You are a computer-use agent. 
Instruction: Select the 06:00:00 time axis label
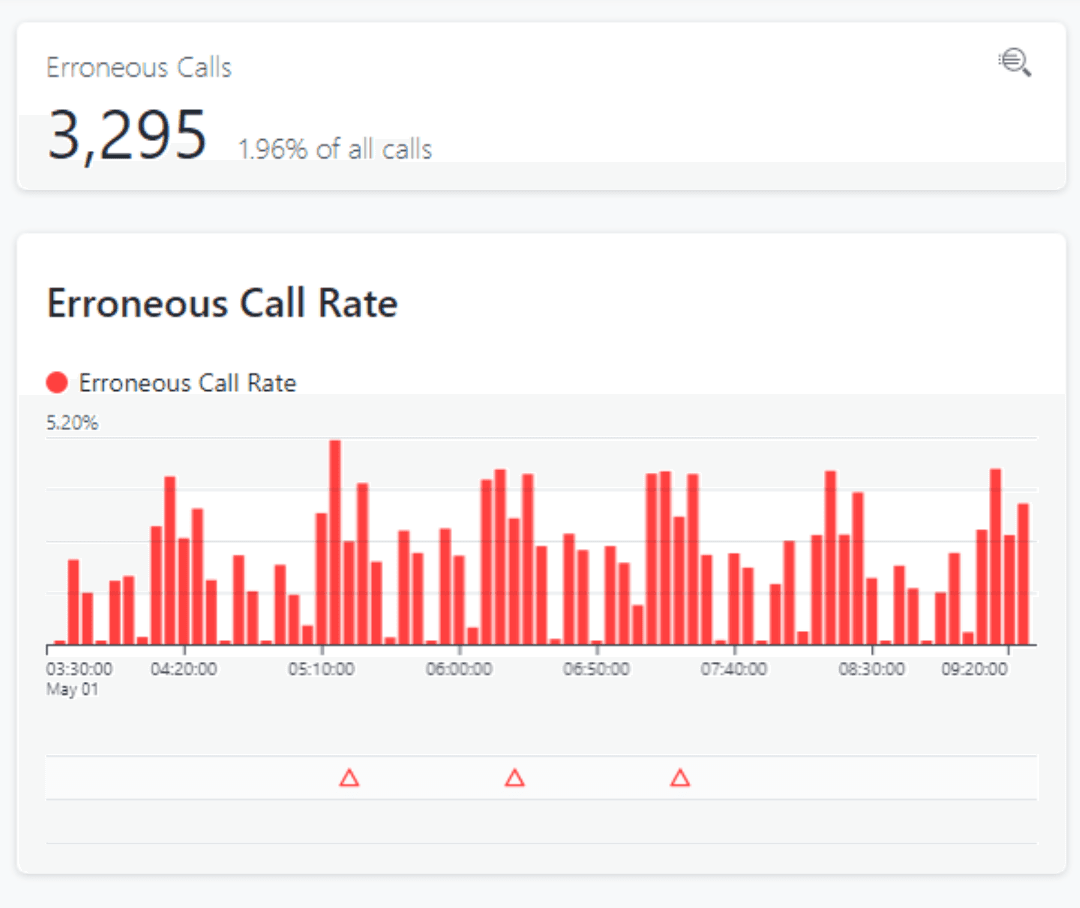point(459,669)
